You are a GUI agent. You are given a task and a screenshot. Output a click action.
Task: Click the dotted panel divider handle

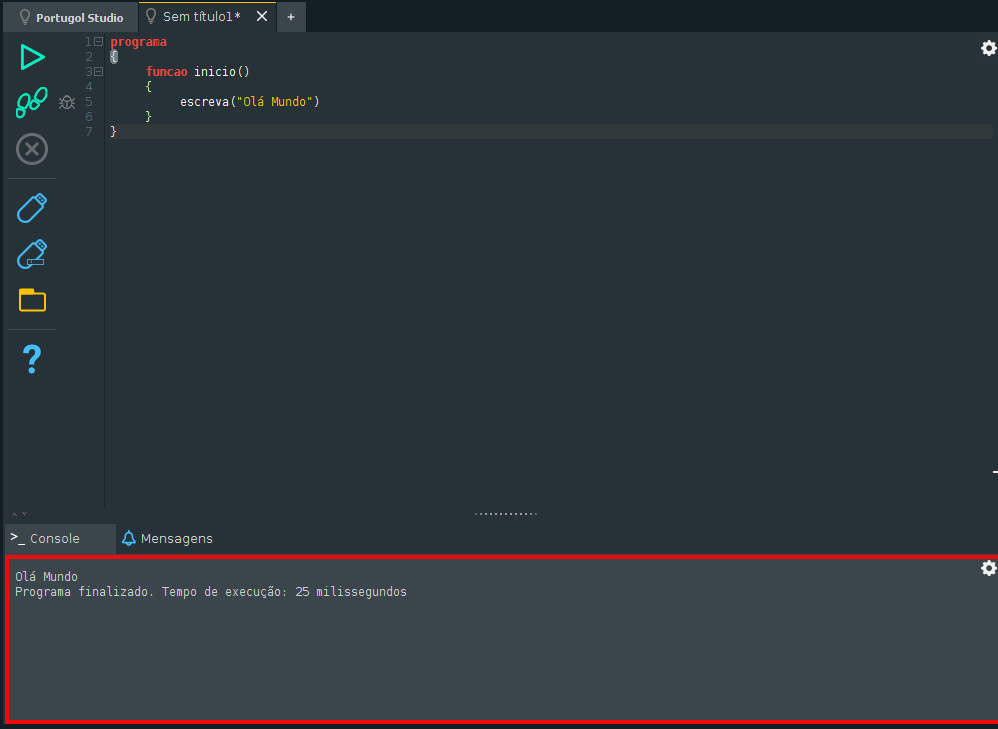[x=505, y=514]
